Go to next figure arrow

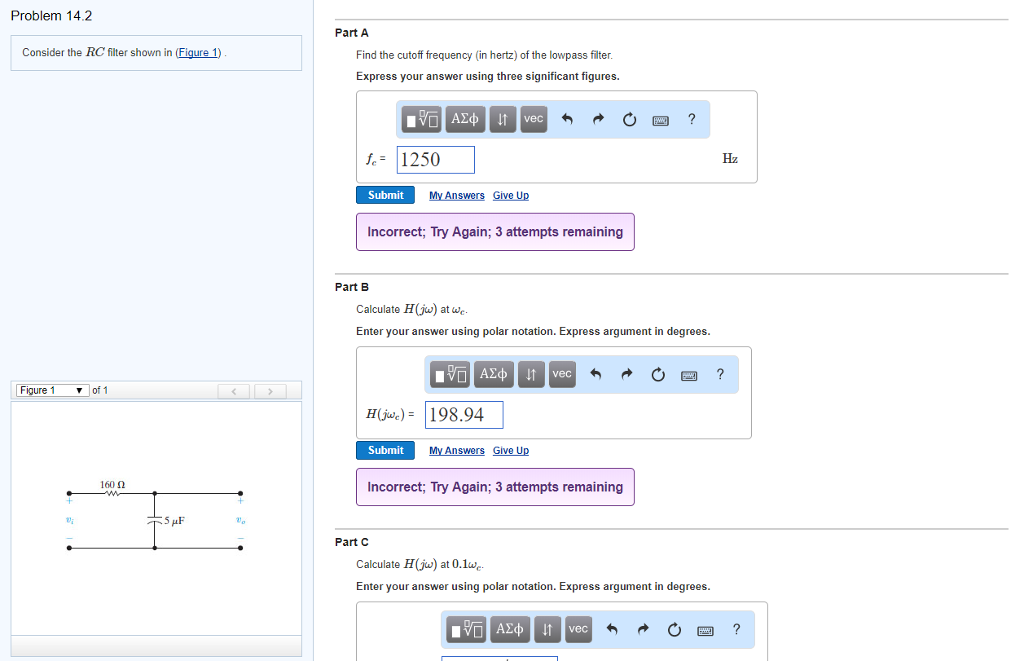270,391
